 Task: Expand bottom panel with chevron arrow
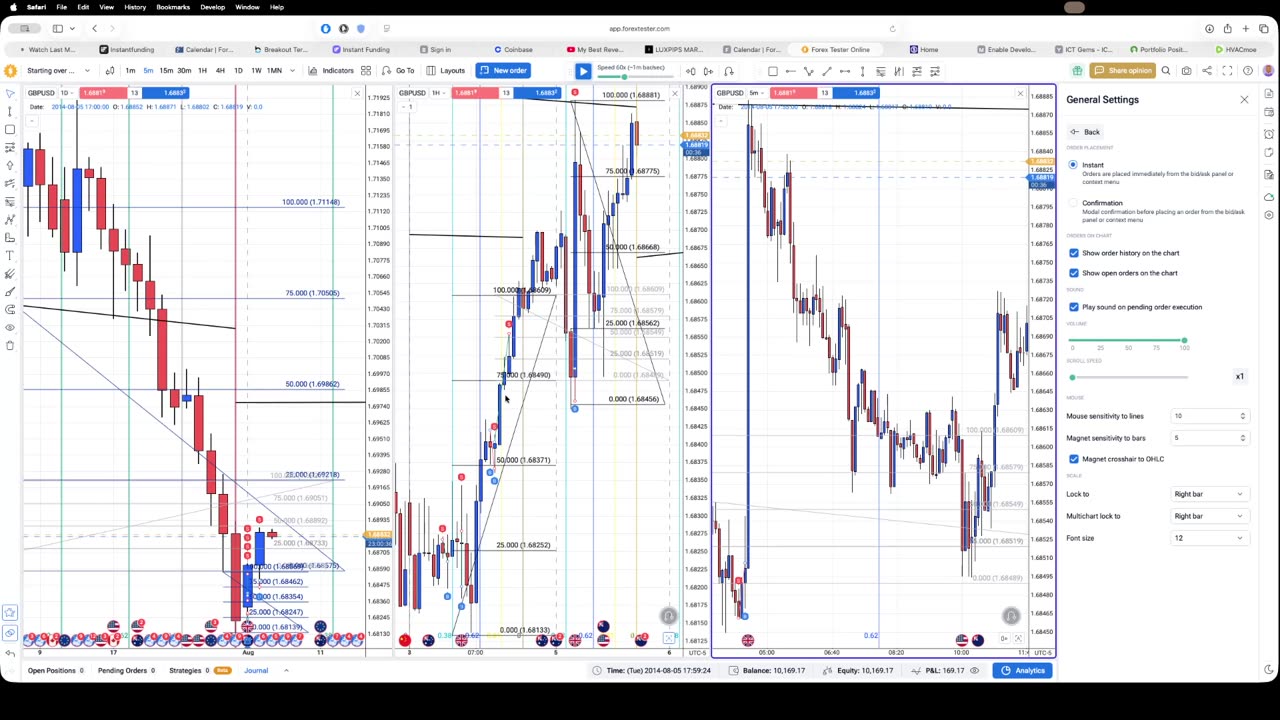[x=286, y=671]
